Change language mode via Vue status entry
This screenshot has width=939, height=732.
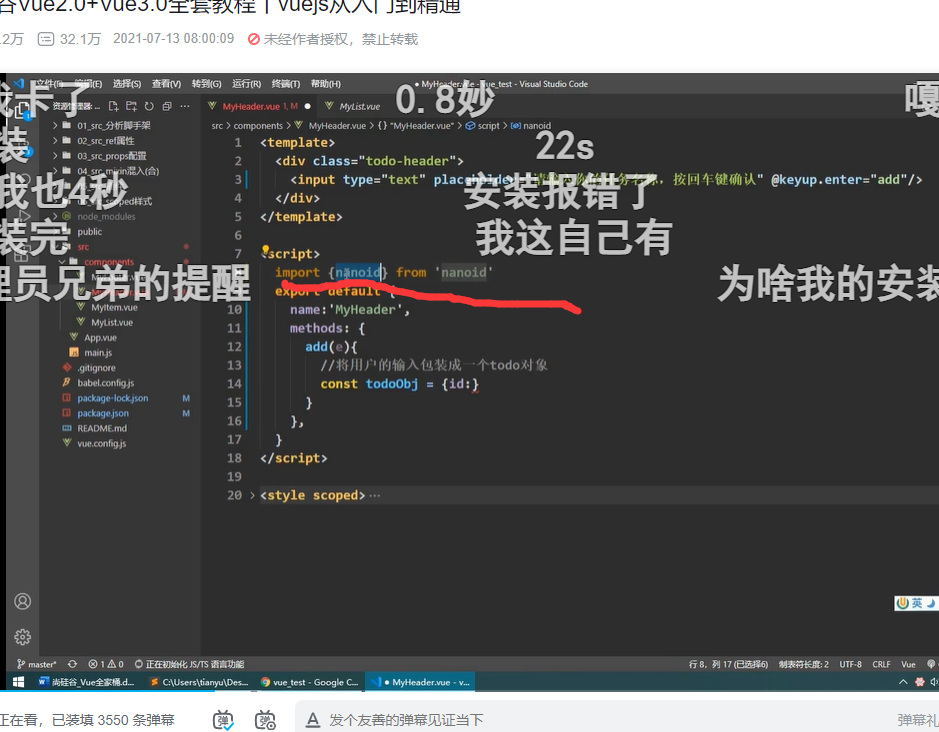point(908,664)
